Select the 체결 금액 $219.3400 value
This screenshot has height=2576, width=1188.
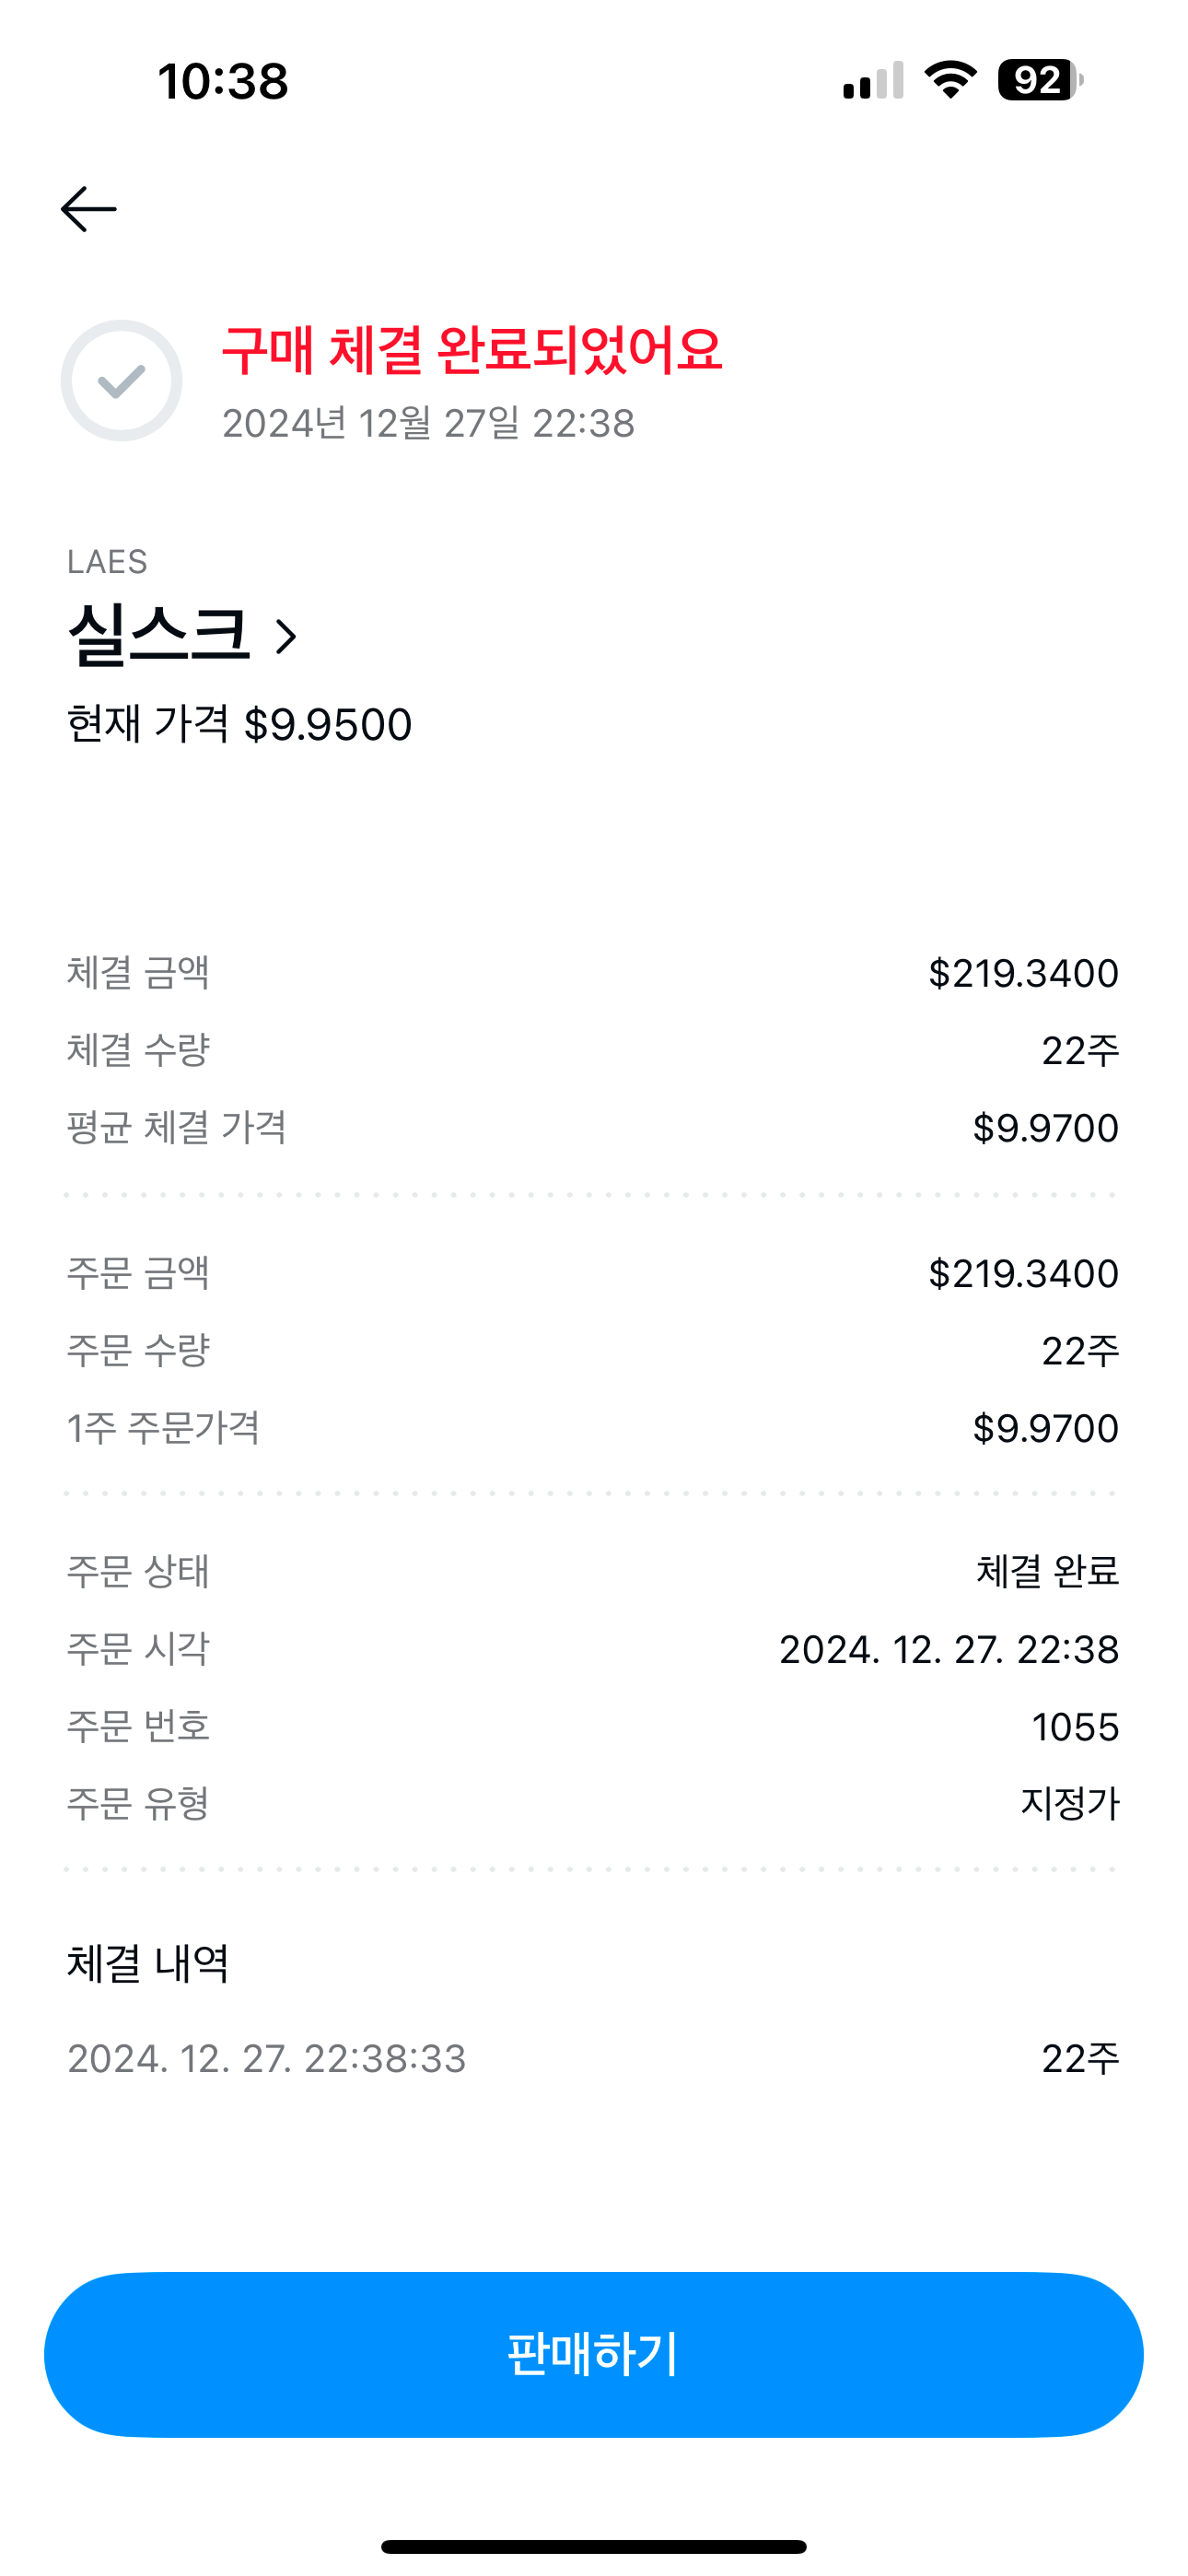(1023, 973)
